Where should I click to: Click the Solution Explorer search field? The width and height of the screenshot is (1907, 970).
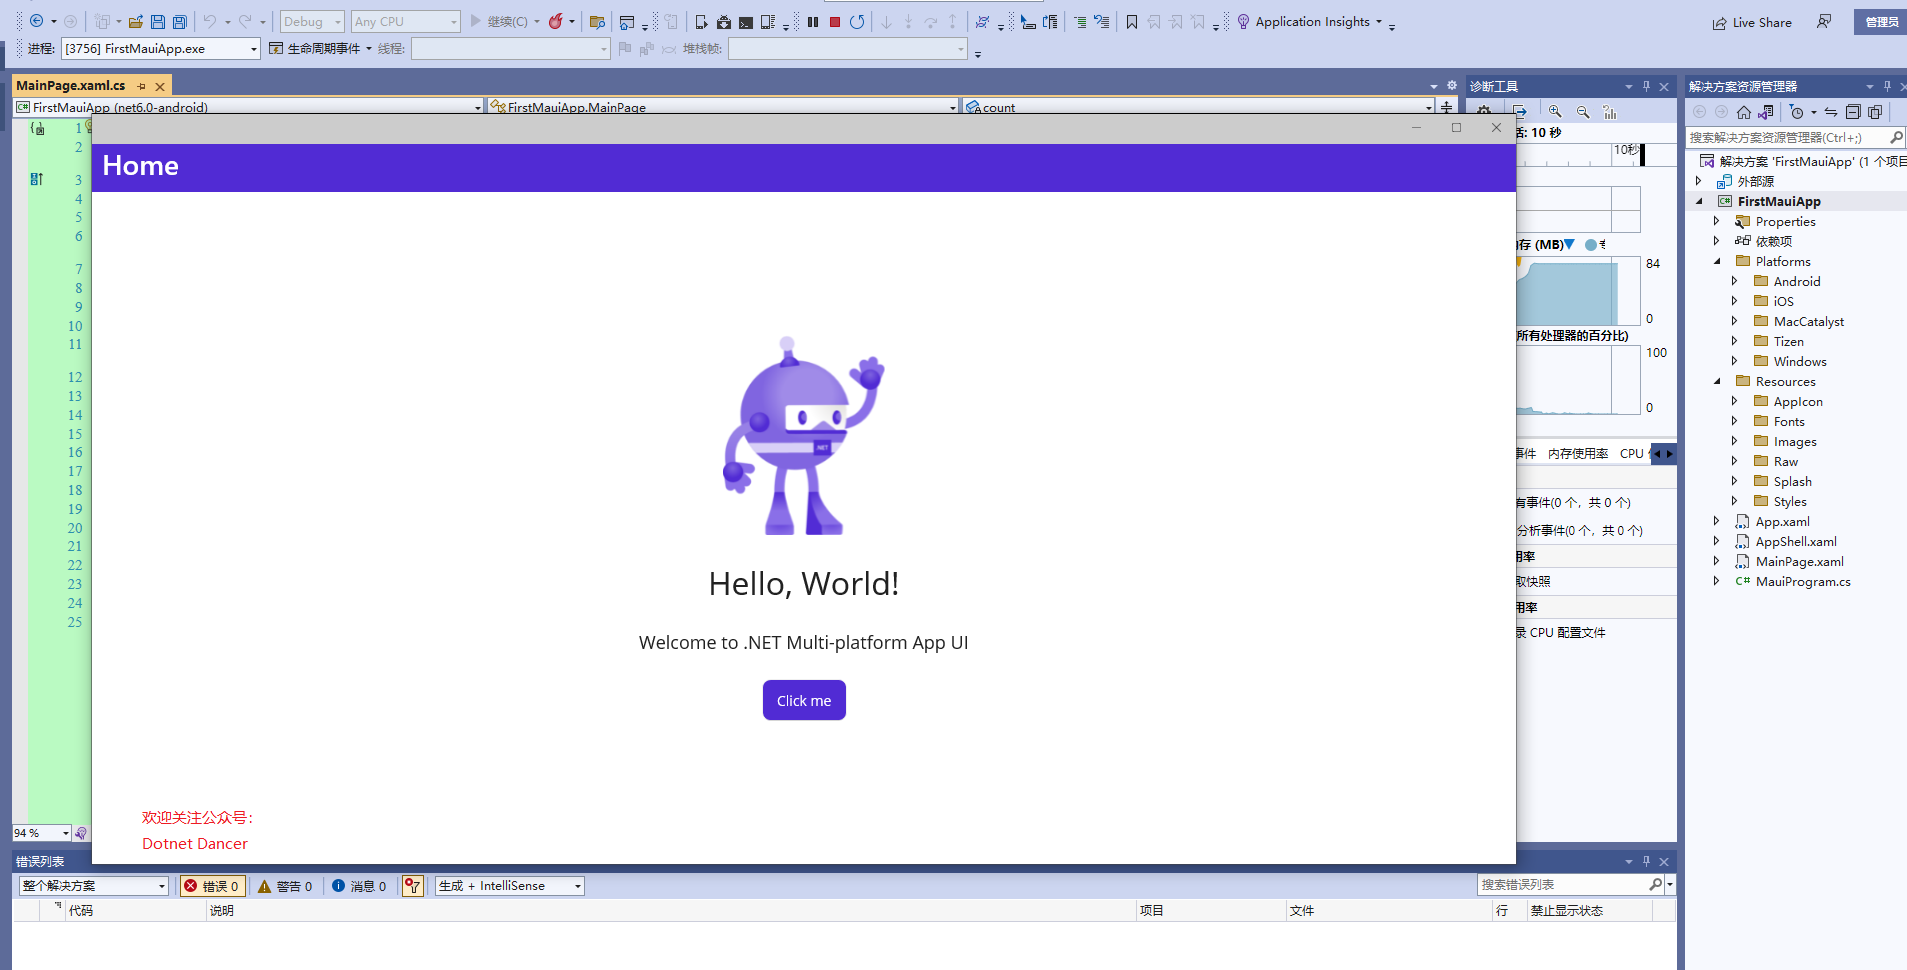pos(1785,138)
